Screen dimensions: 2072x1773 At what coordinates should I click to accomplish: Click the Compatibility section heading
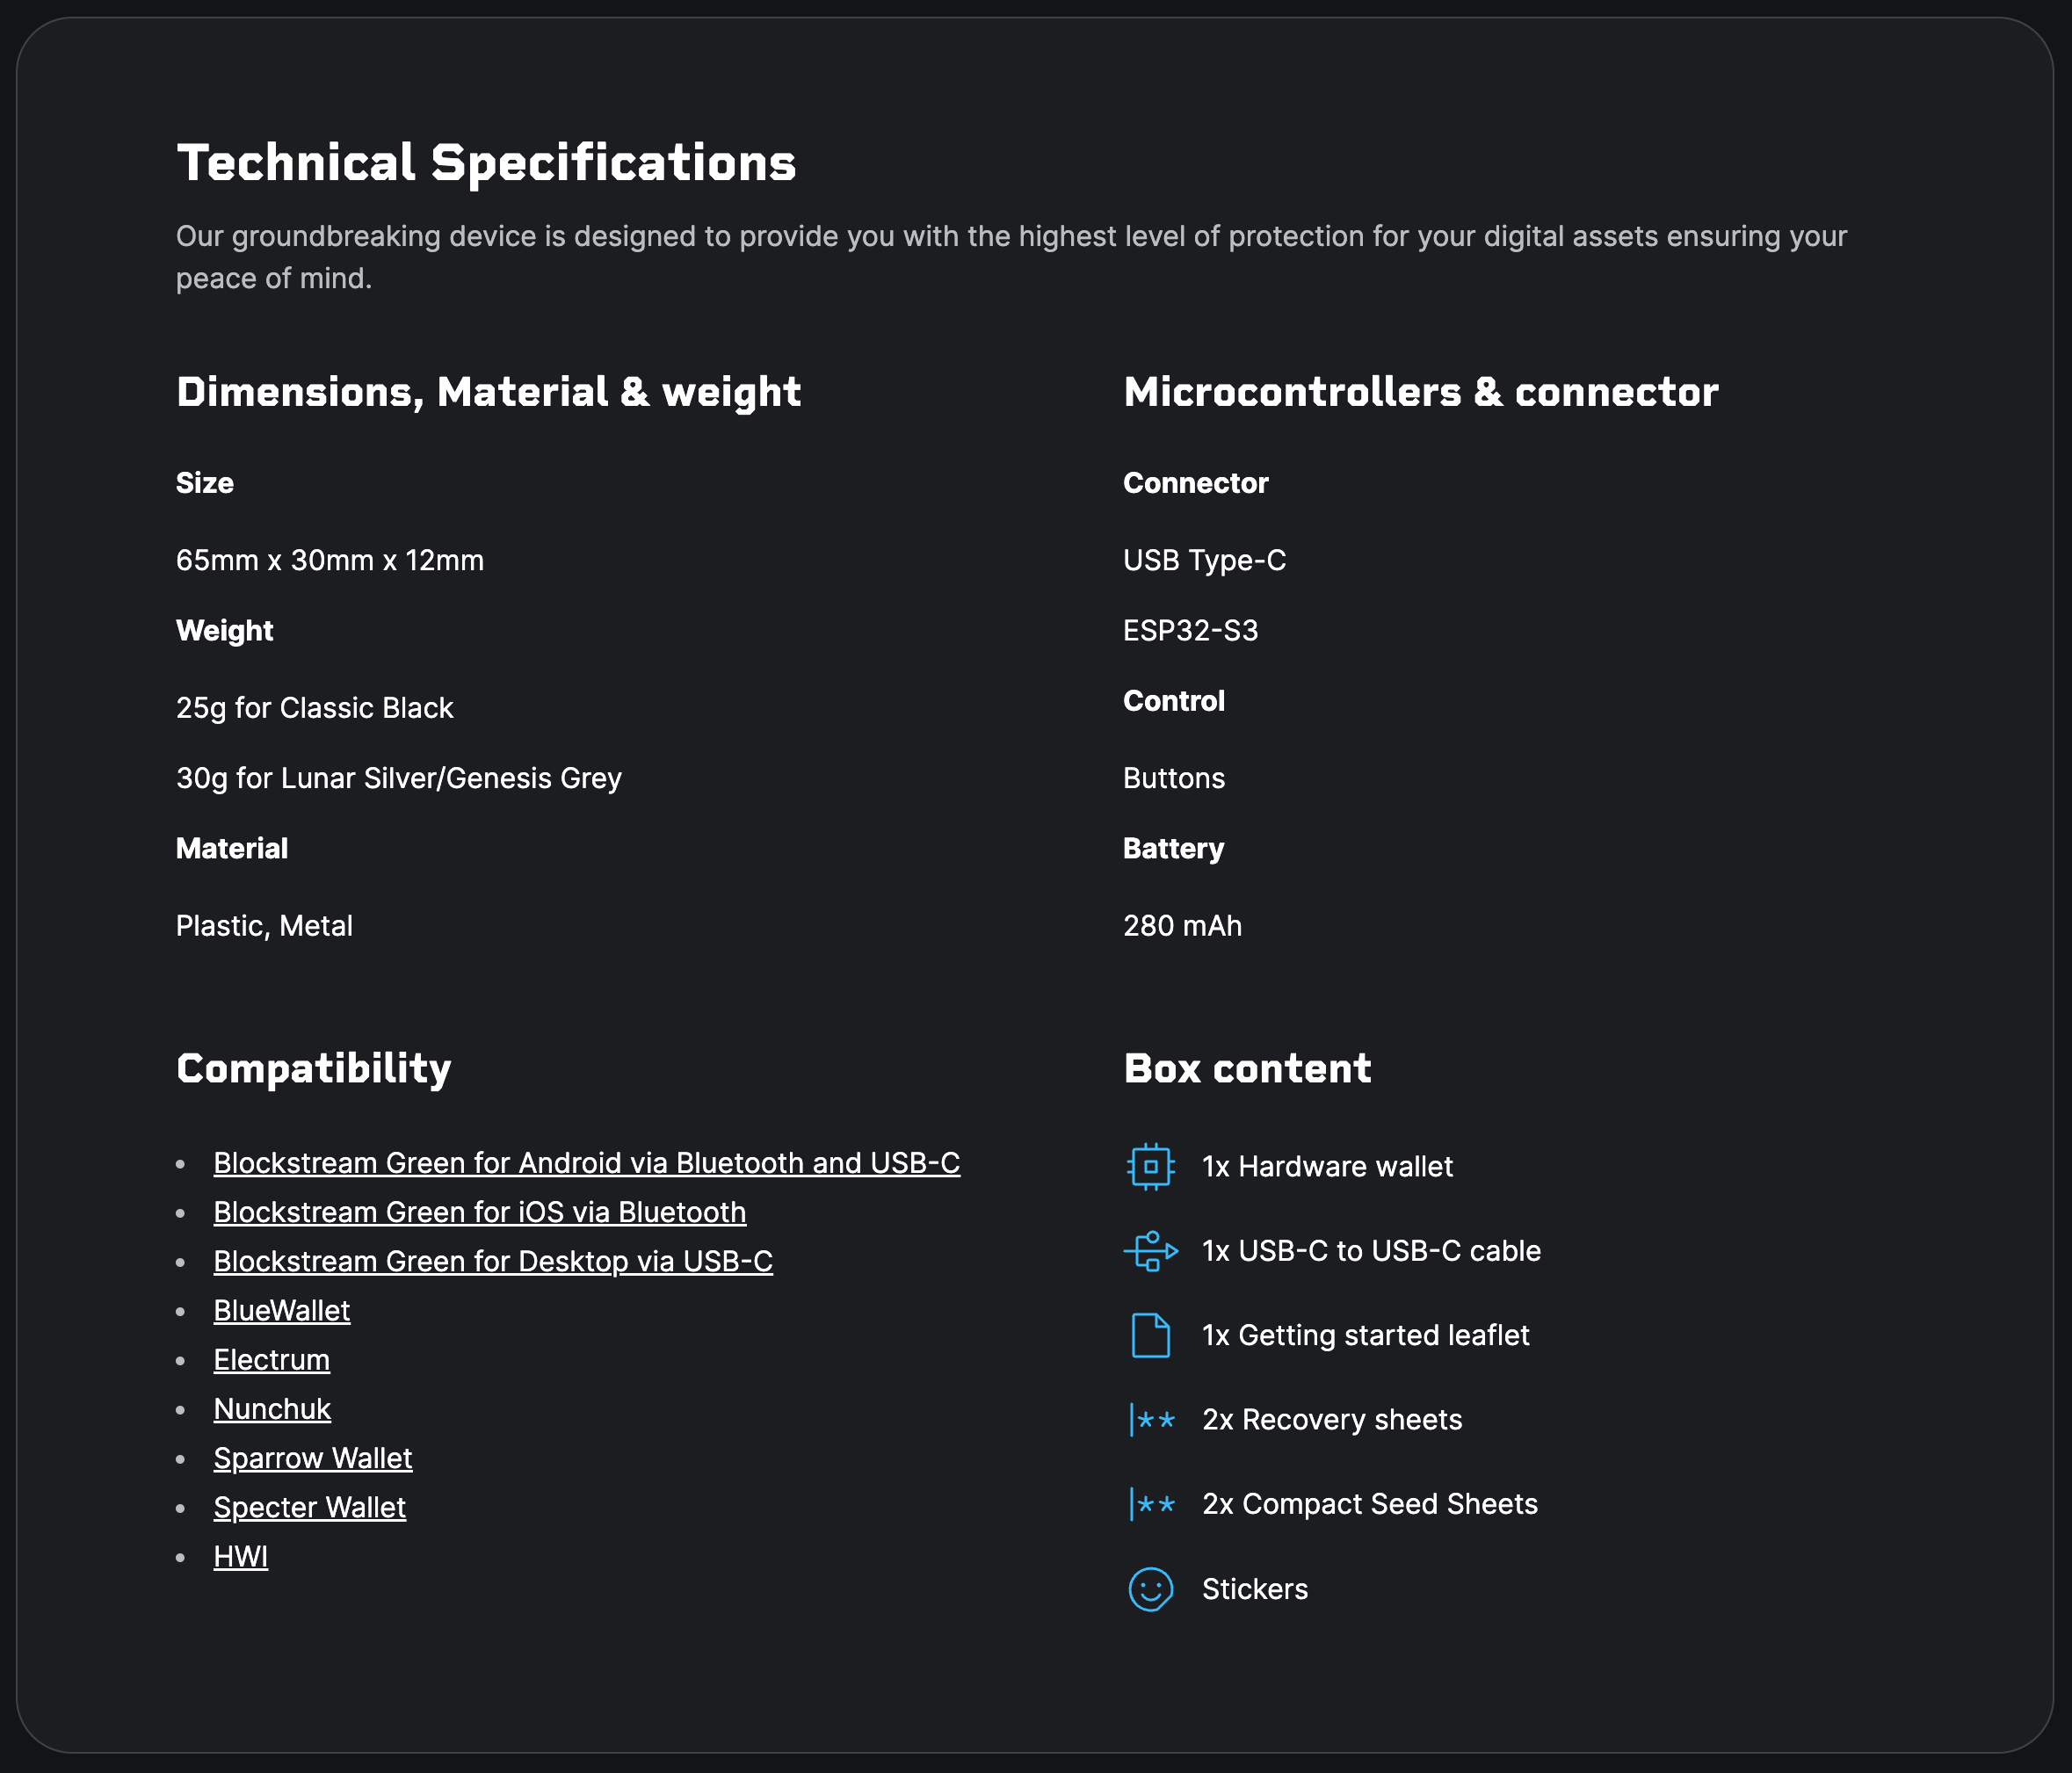coord(313,1068)
